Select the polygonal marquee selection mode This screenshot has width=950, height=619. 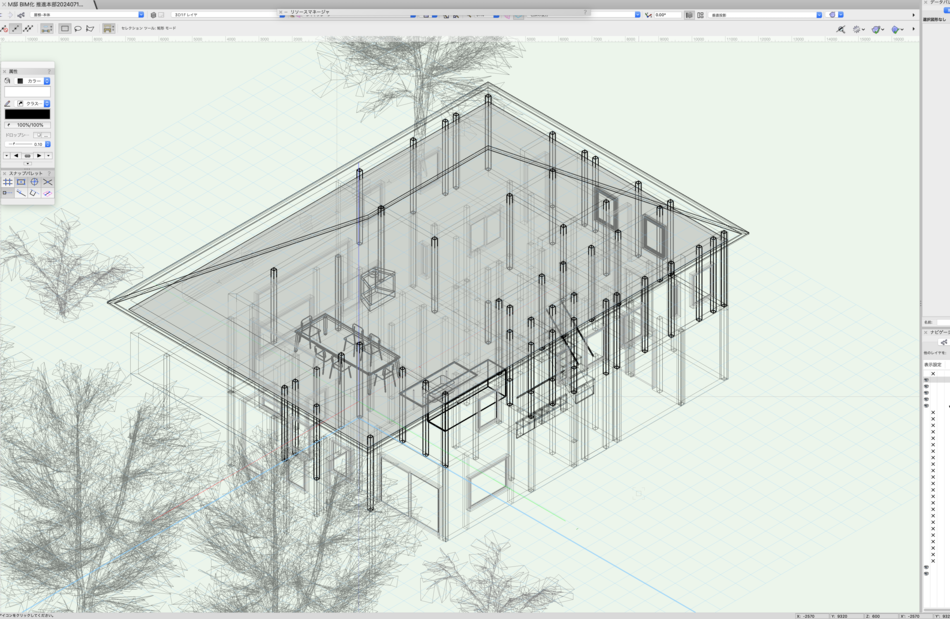(x=90, y=29)
